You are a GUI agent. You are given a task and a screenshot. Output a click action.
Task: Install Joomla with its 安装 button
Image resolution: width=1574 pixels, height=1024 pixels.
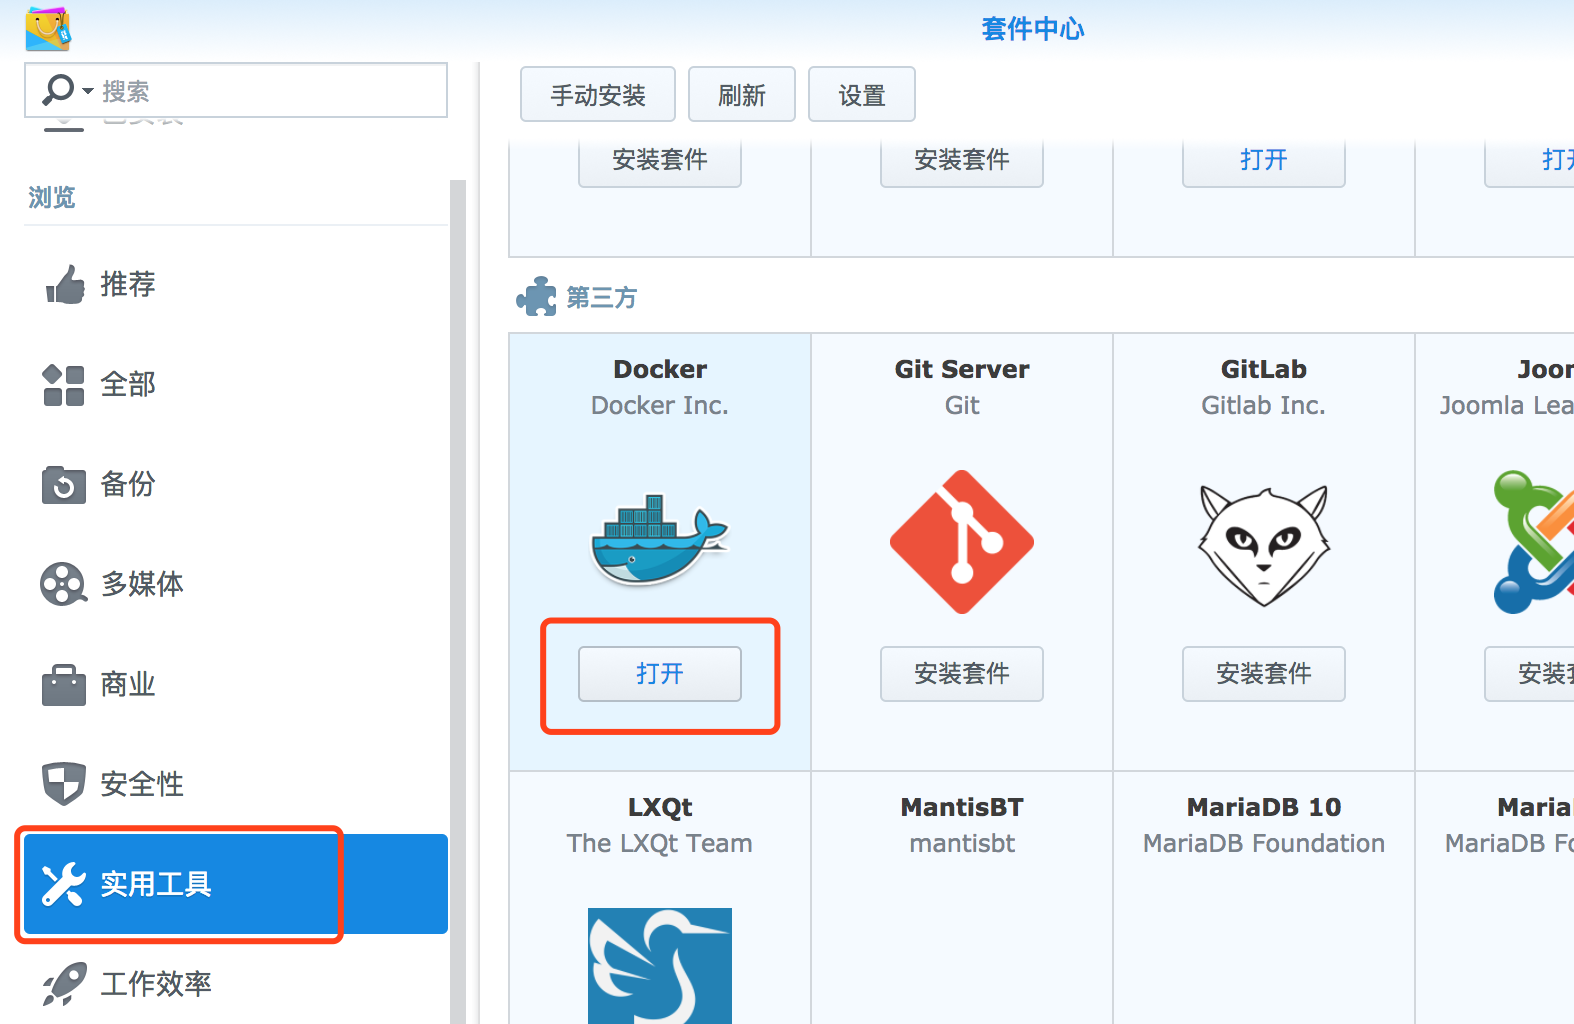point(1530,674)
